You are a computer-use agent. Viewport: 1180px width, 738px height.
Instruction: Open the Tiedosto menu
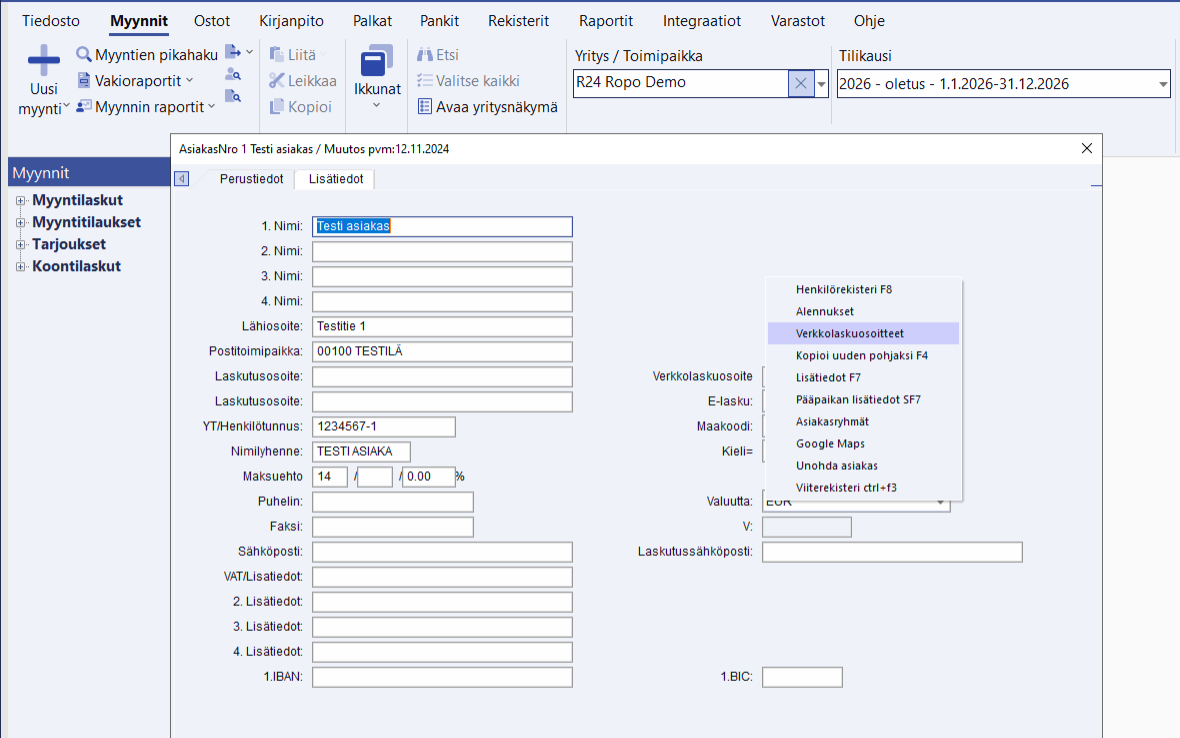[50, 21]
